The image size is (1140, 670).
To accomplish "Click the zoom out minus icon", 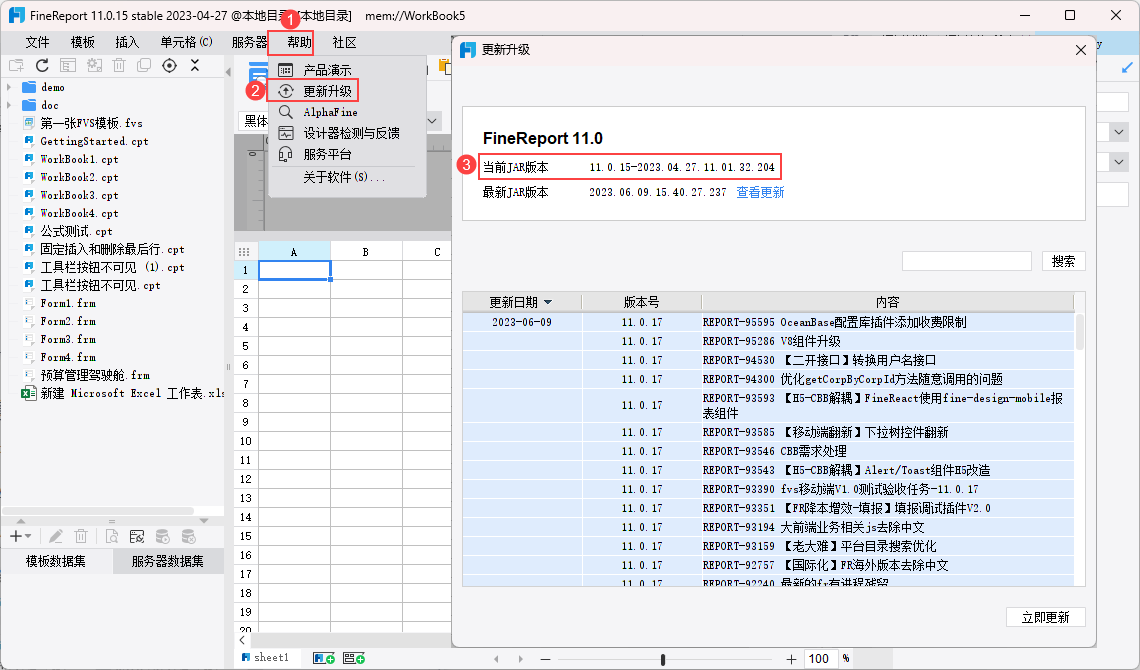I will point(545,659).
